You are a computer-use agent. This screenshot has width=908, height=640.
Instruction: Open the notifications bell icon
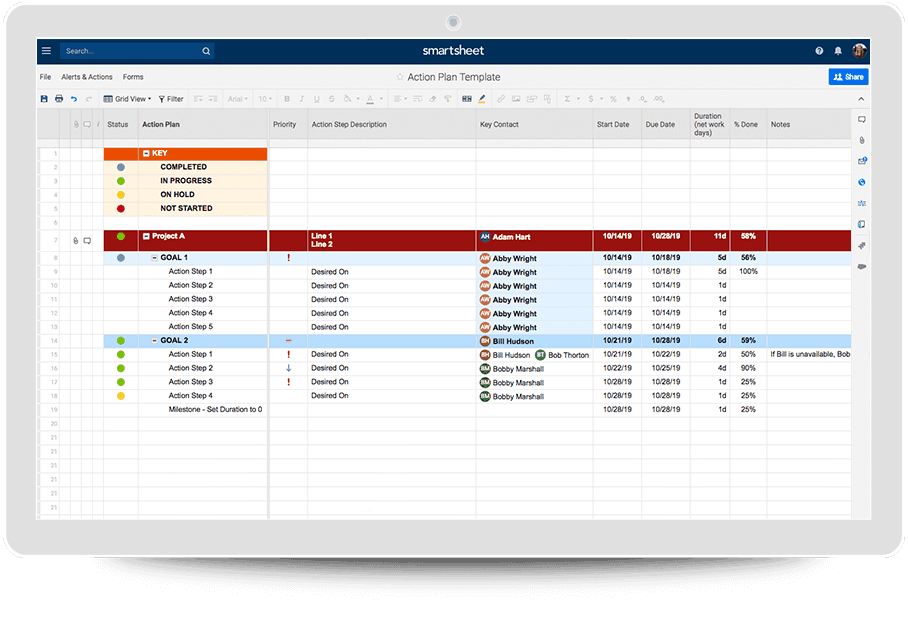(x=838, y=51)
